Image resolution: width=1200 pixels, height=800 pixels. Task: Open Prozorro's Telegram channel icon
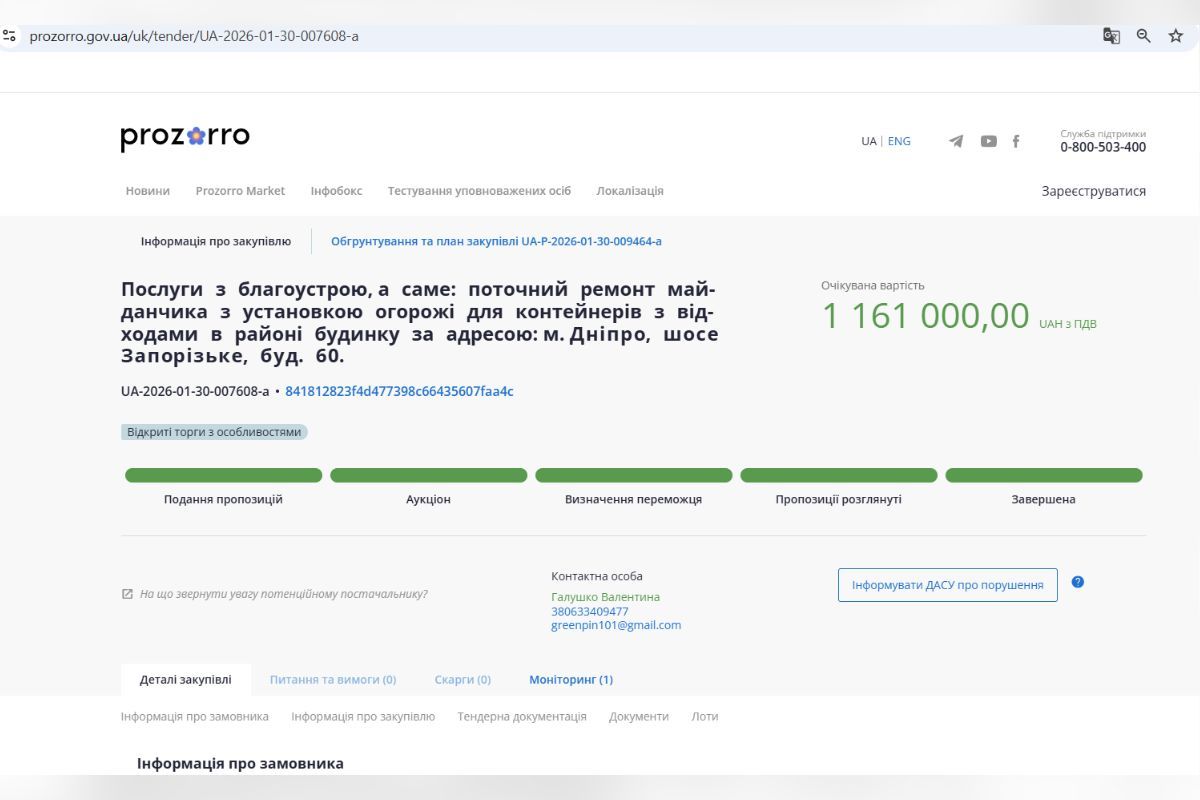955,141
